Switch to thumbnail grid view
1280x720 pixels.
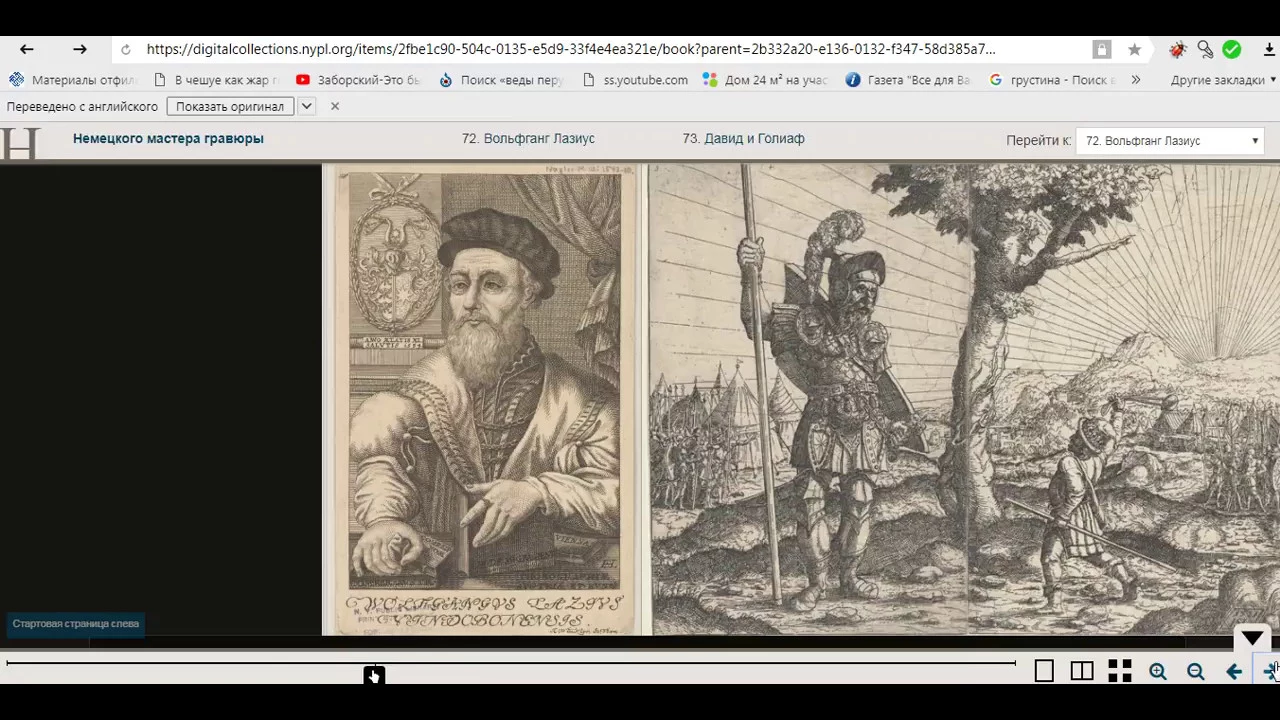tap(1120, 672)
